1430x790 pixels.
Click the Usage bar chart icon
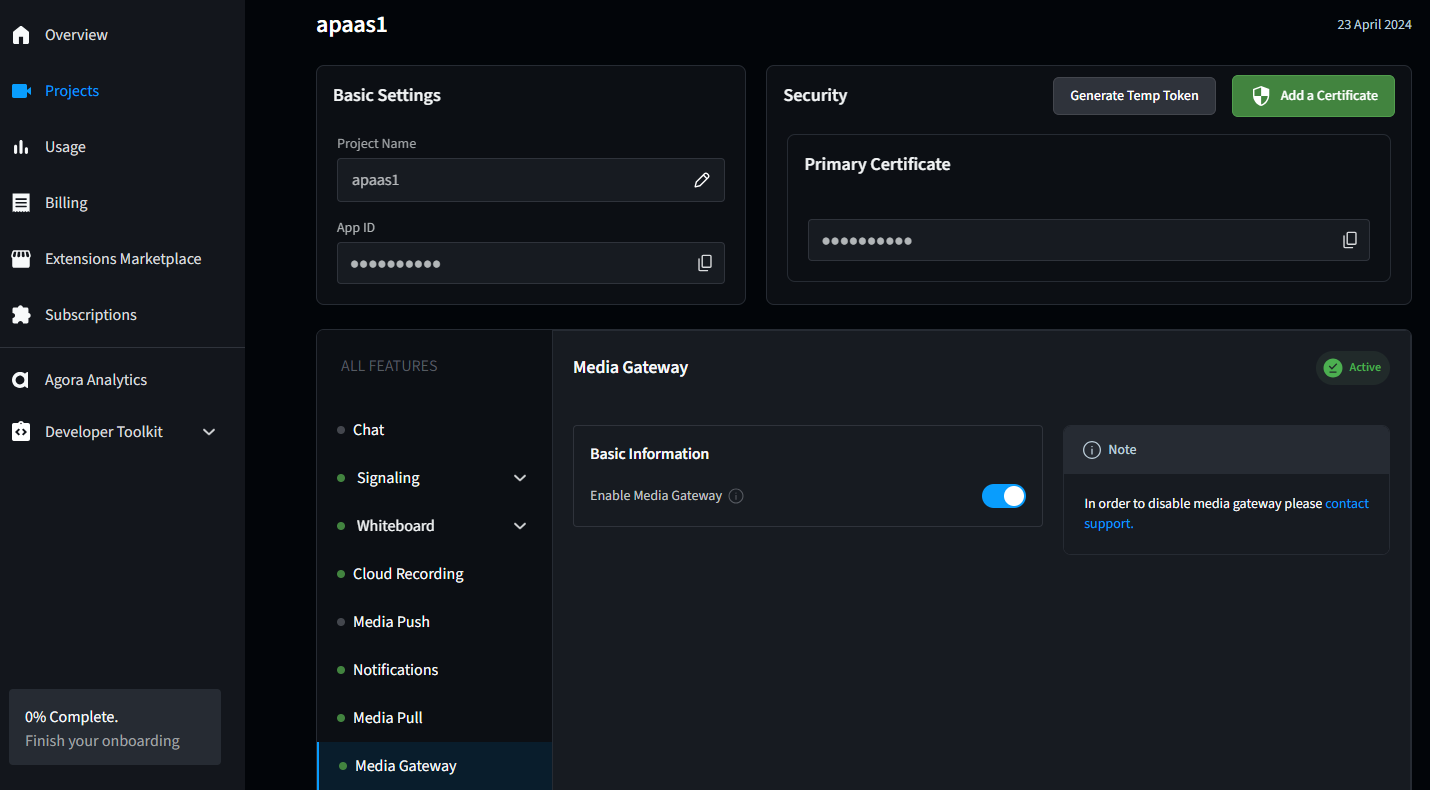(x=21, y=147)
